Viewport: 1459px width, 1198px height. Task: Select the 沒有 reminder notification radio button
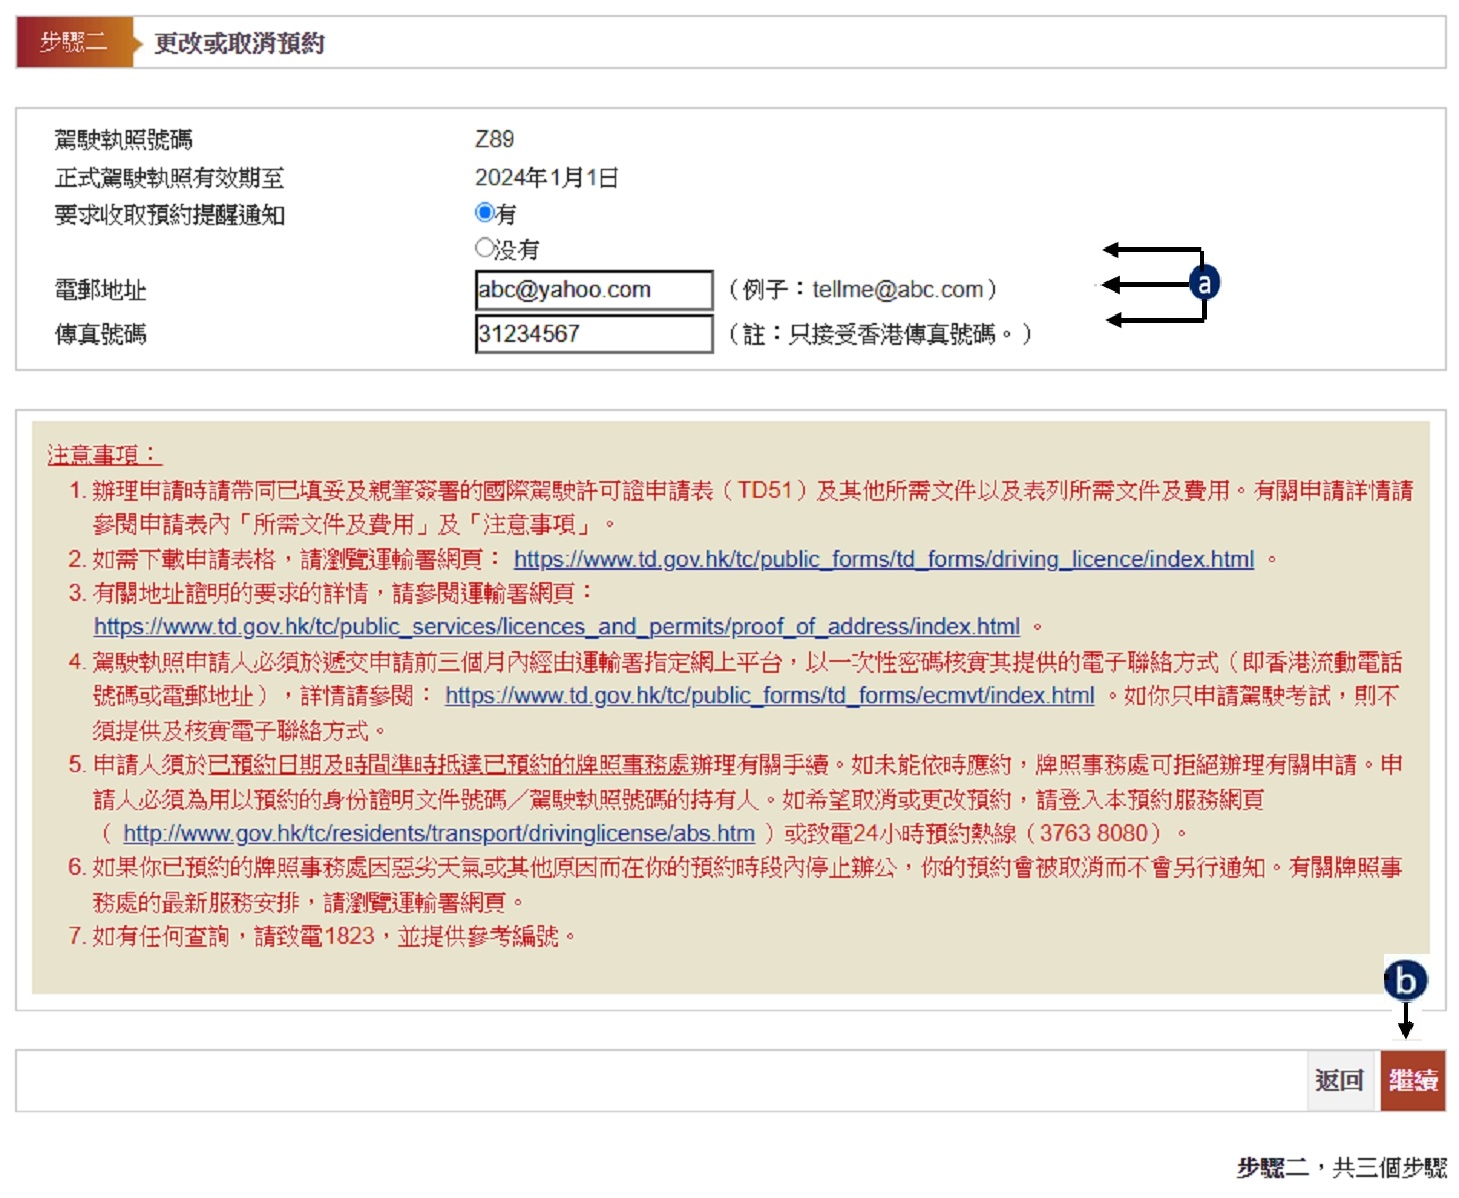(485, 247)
